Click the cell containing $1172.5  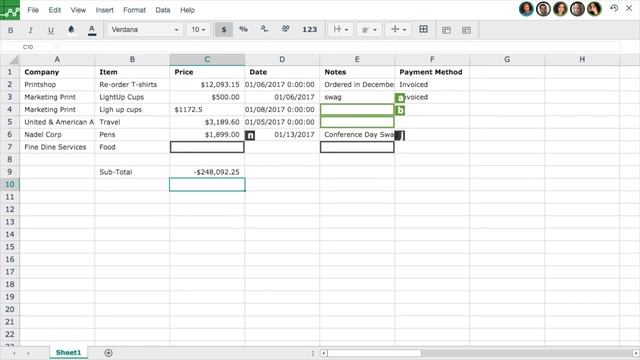[x=207, y=109]
